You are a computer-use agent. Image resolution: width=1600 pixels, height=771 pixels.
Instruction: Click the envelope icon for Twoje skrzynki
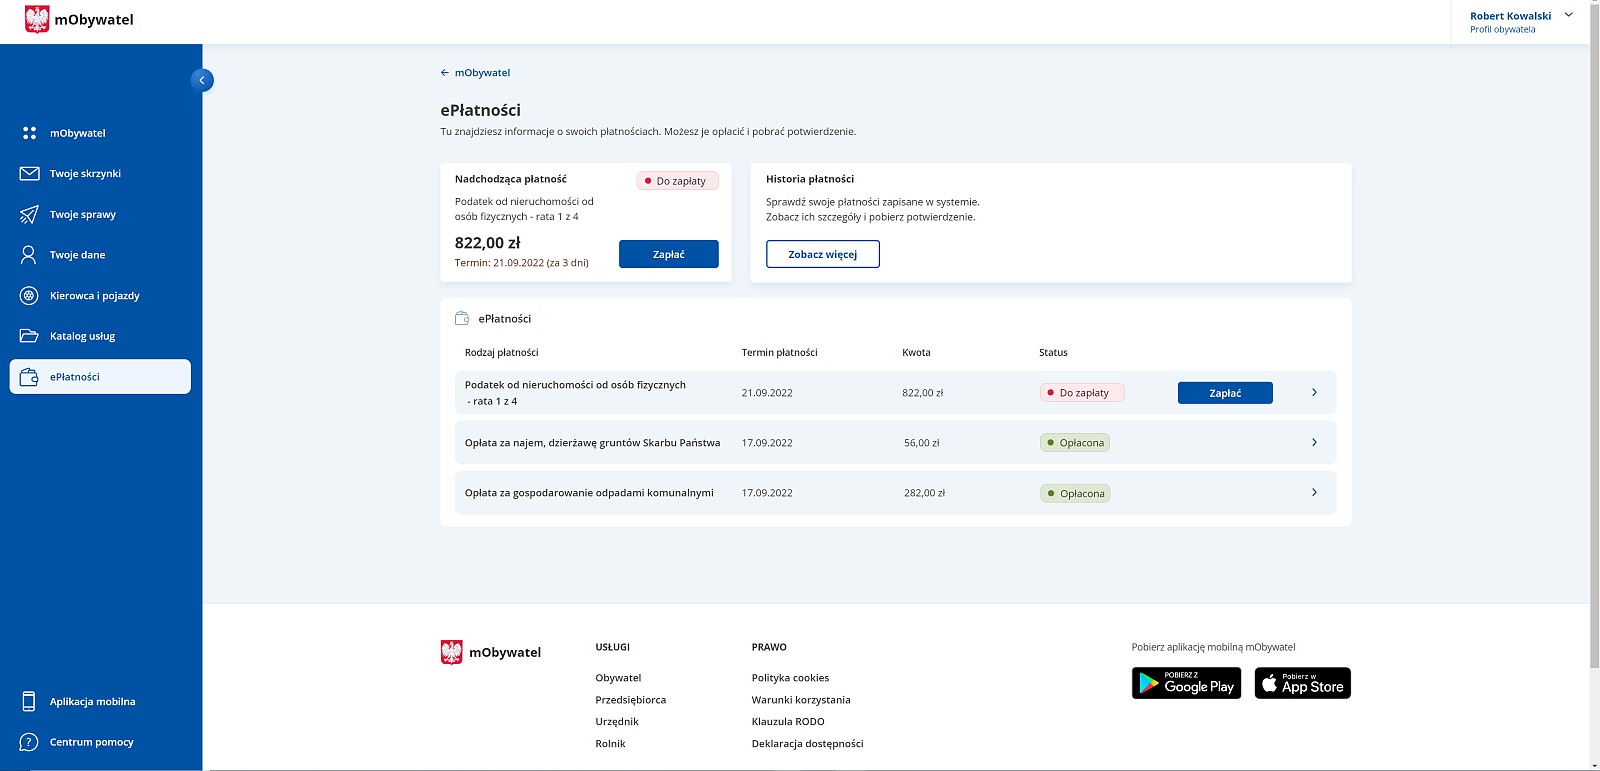[x=29, y=174]
